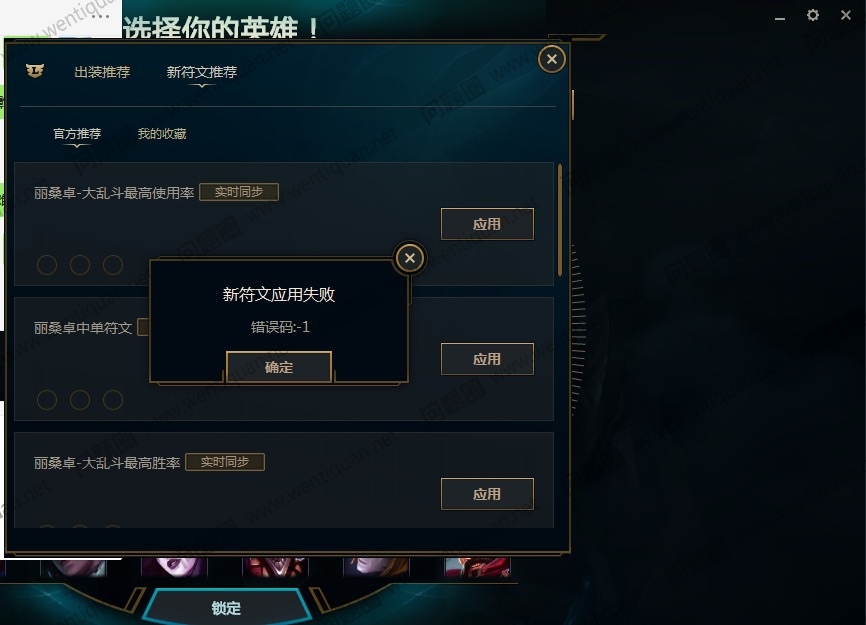Click the rune list vertical scrollbar
This screenshot has width=866, height=625.
click(x=559, y=220)
